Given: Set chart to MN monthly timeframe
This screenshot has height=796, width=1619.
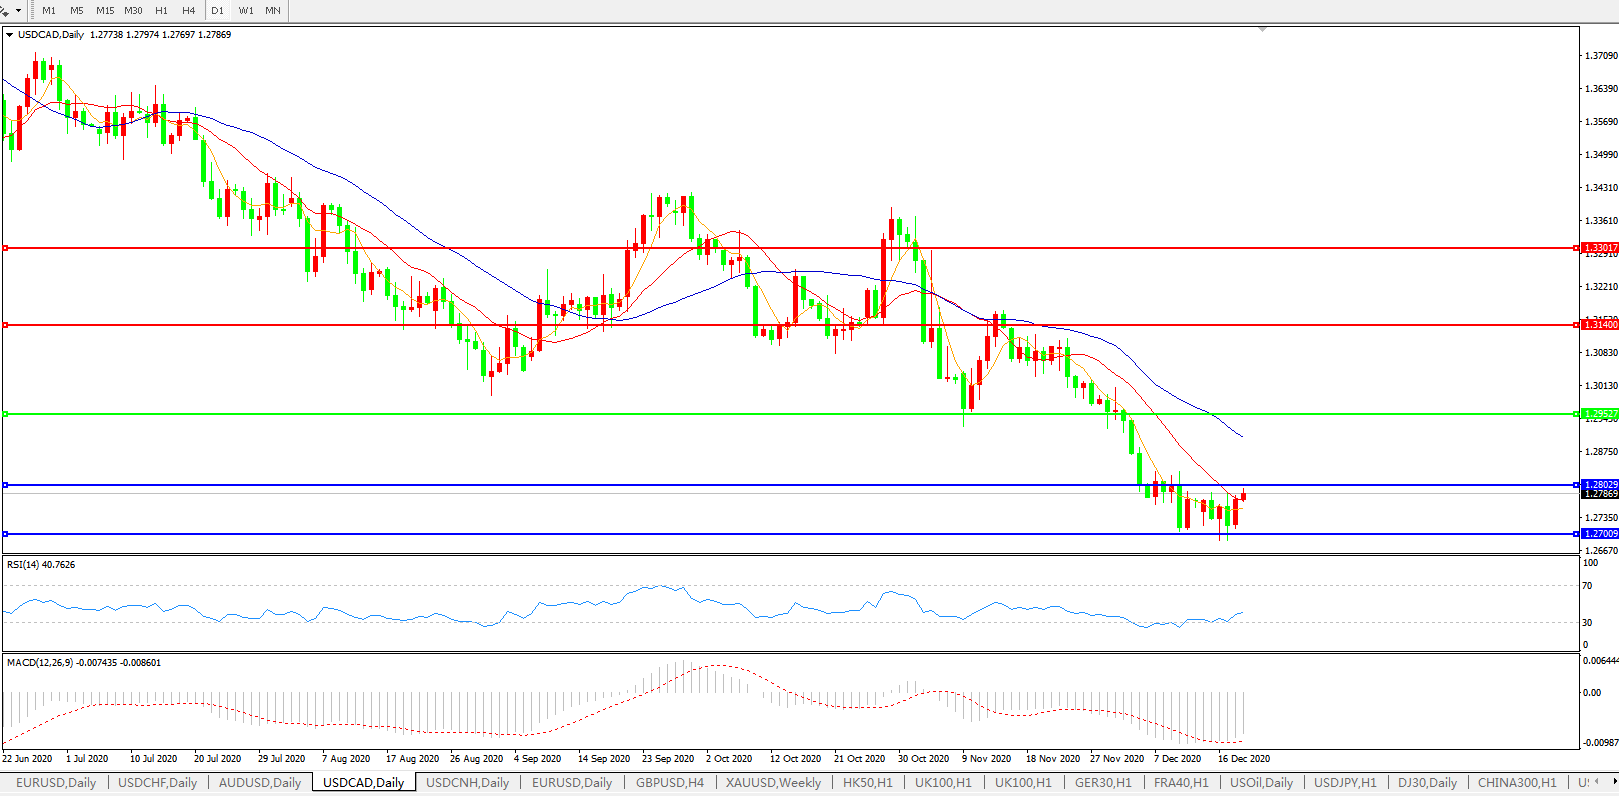Looking at the screenshot, I should (273, 11).
